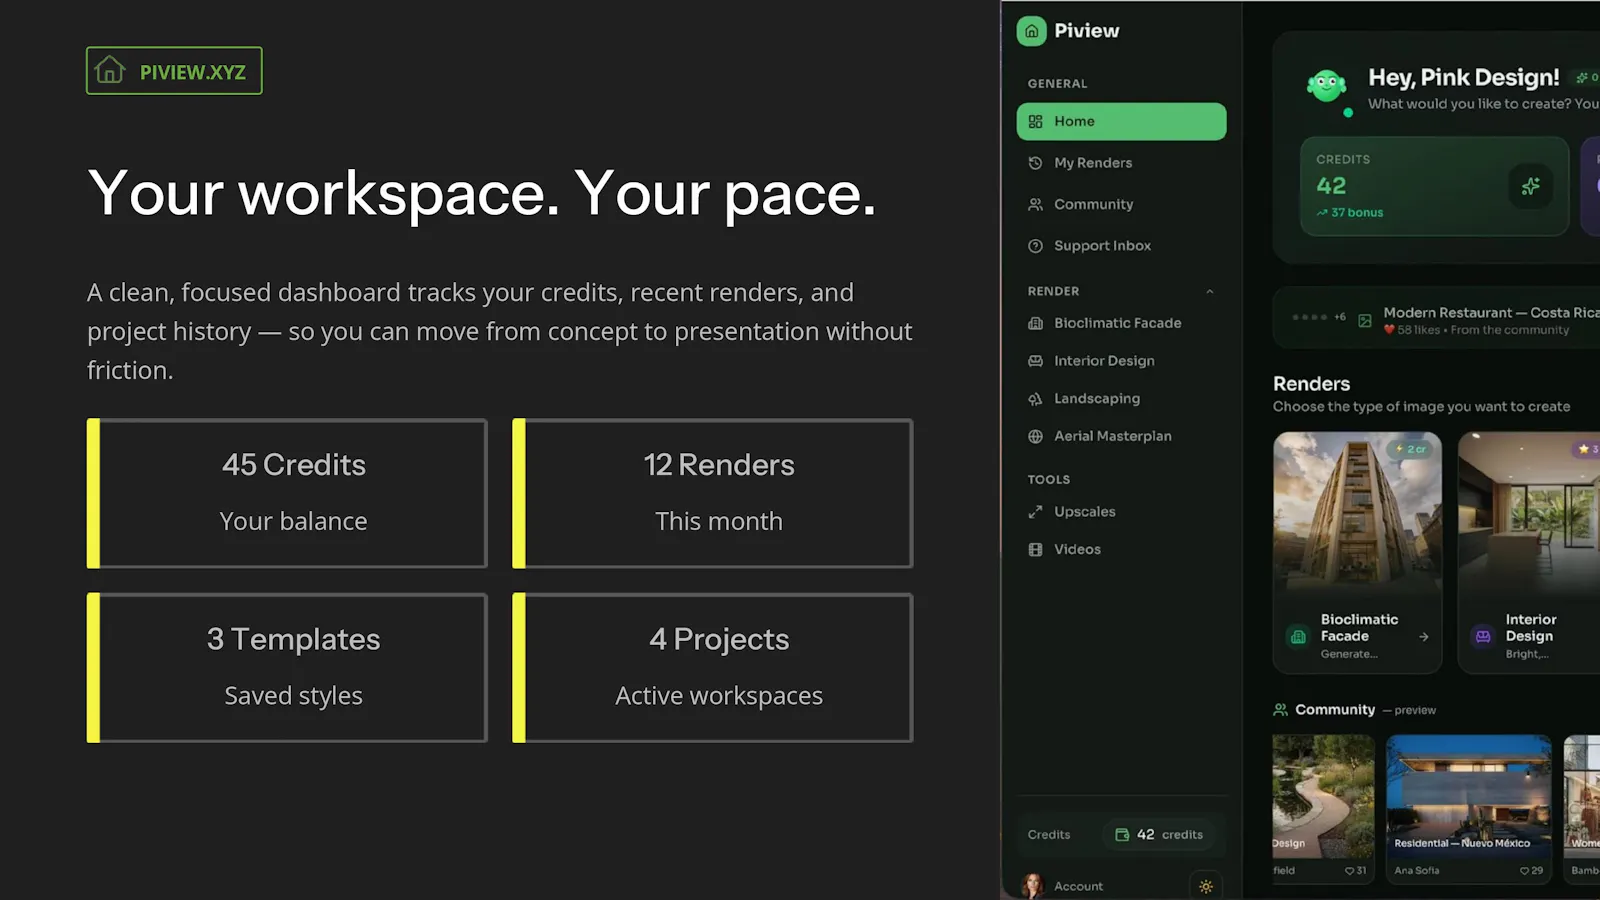Screen dimensions: 1600x900
Task: Open Aerial Masterplan render option
Action: (x=1121, y=436)
